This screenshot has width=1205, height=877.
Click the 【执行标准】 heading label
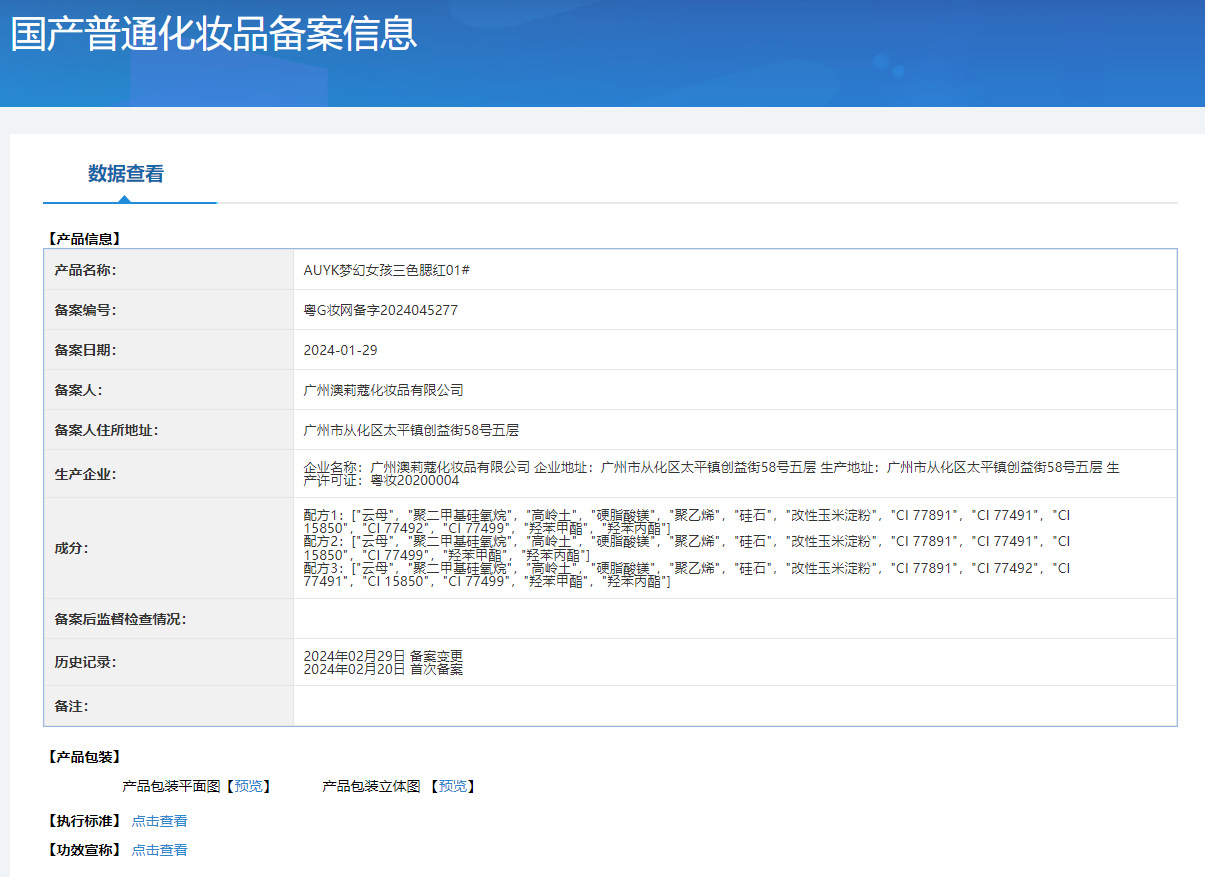(83, 821)
